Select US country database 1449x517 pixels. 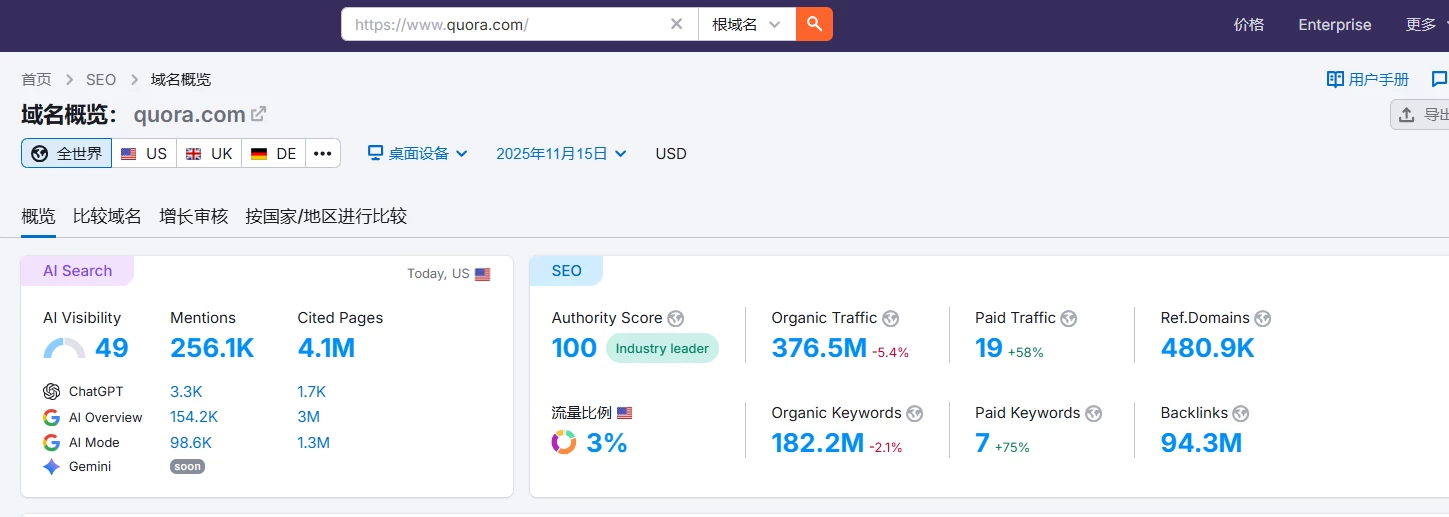pyautogui.click(x=144, y=153)
